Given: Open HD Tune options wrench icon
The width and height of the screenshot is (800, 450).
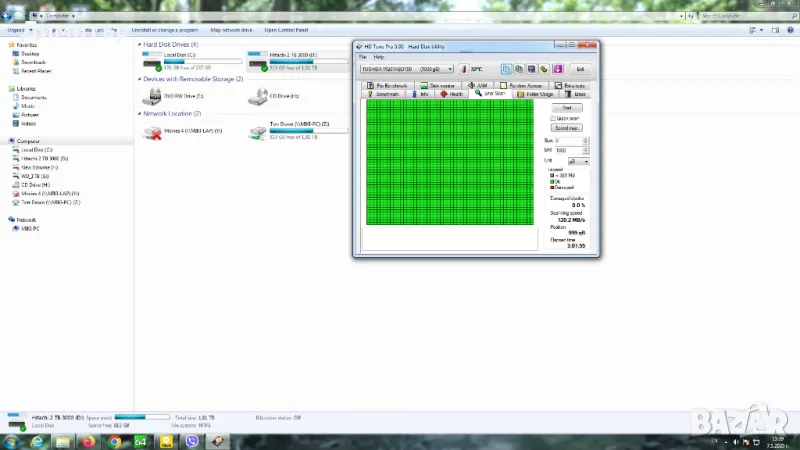Looking at the screenshot, I should (x=544, y=69).
